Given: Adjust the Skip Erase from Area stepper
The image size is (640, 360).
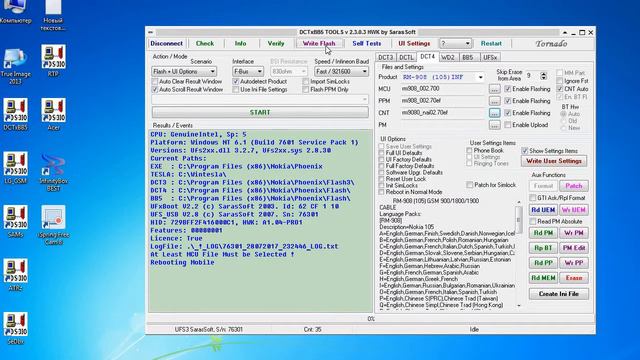Looking at the screenshot, I should (x=543, y=76).
